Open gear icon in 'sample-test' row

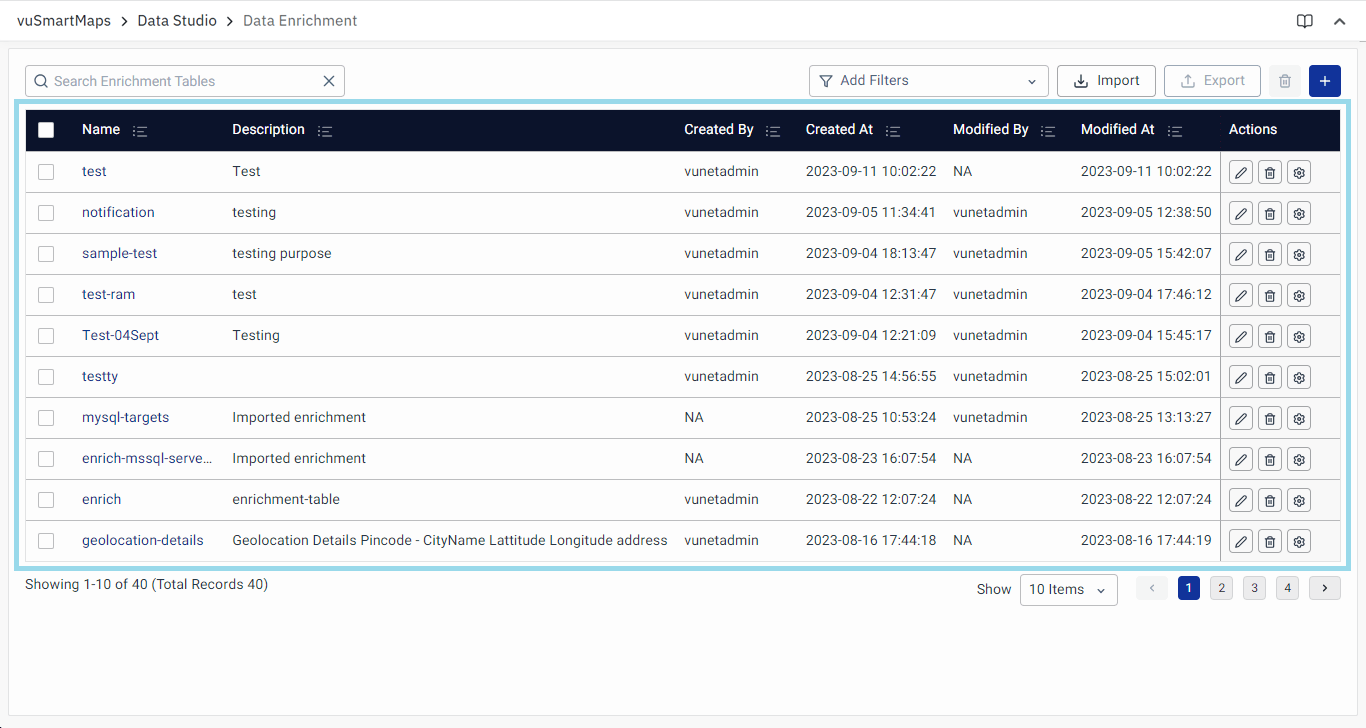(x=1298, y=254)
